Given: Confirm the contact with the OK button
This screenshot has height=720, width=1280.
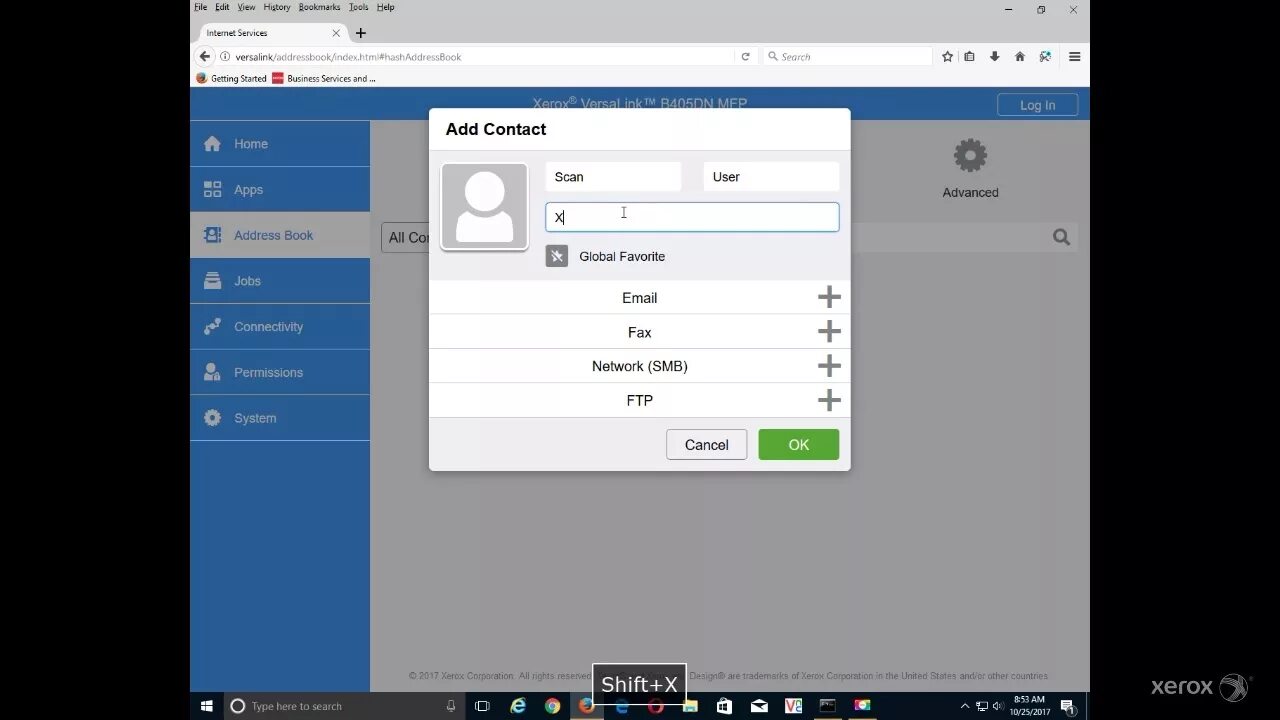Looking at the screenshot, I should tap(798, 445).
